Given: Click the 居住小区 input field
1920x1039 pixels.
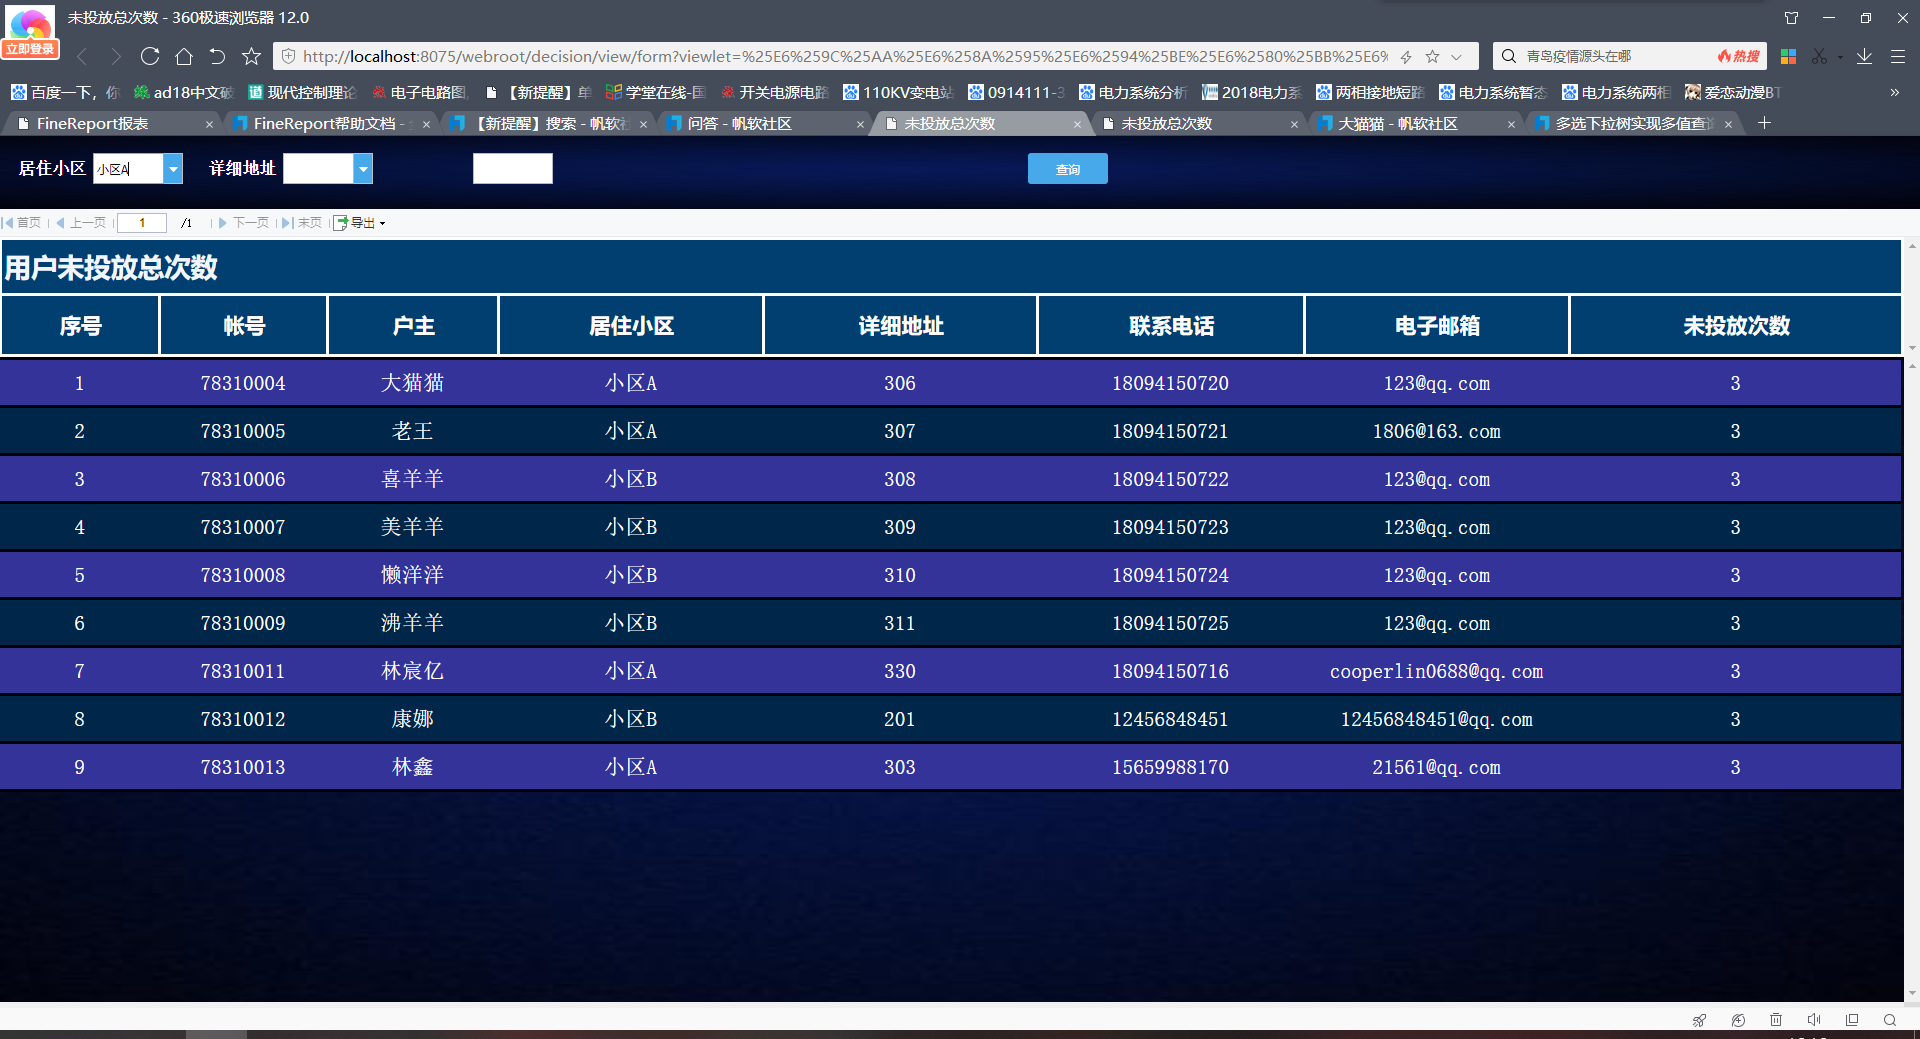Looking at the screenshot, I should coord(128,169).
